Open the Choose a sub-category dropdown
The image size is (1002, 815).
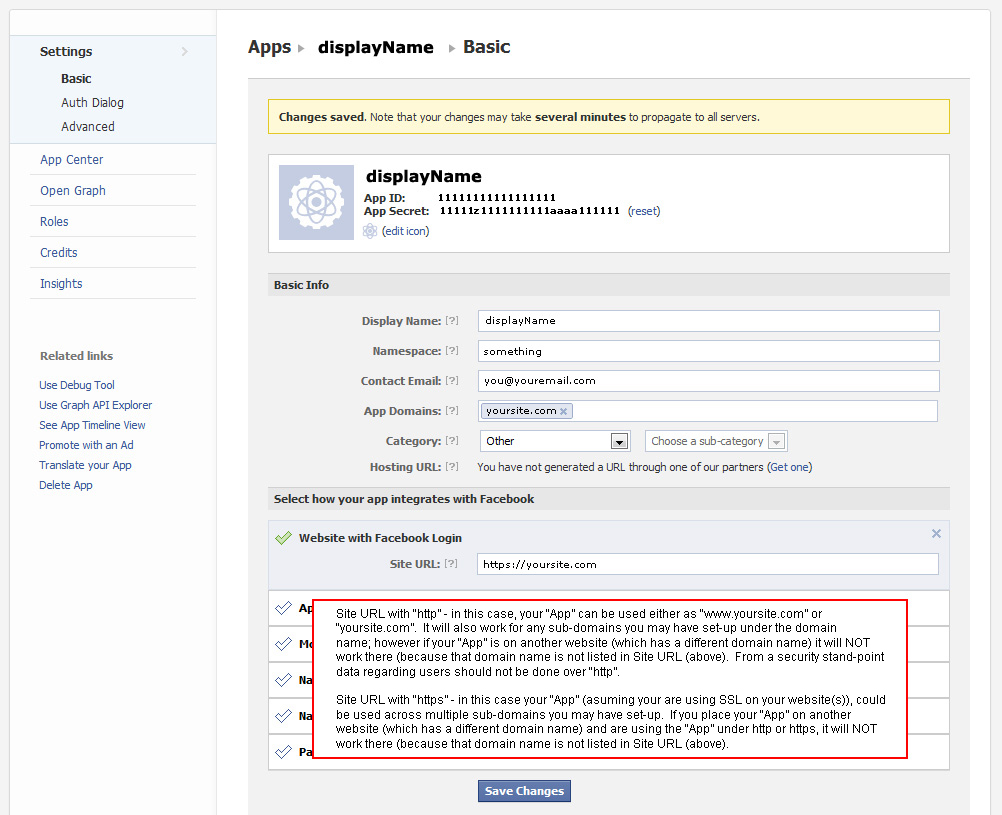(x=716, y=441)
